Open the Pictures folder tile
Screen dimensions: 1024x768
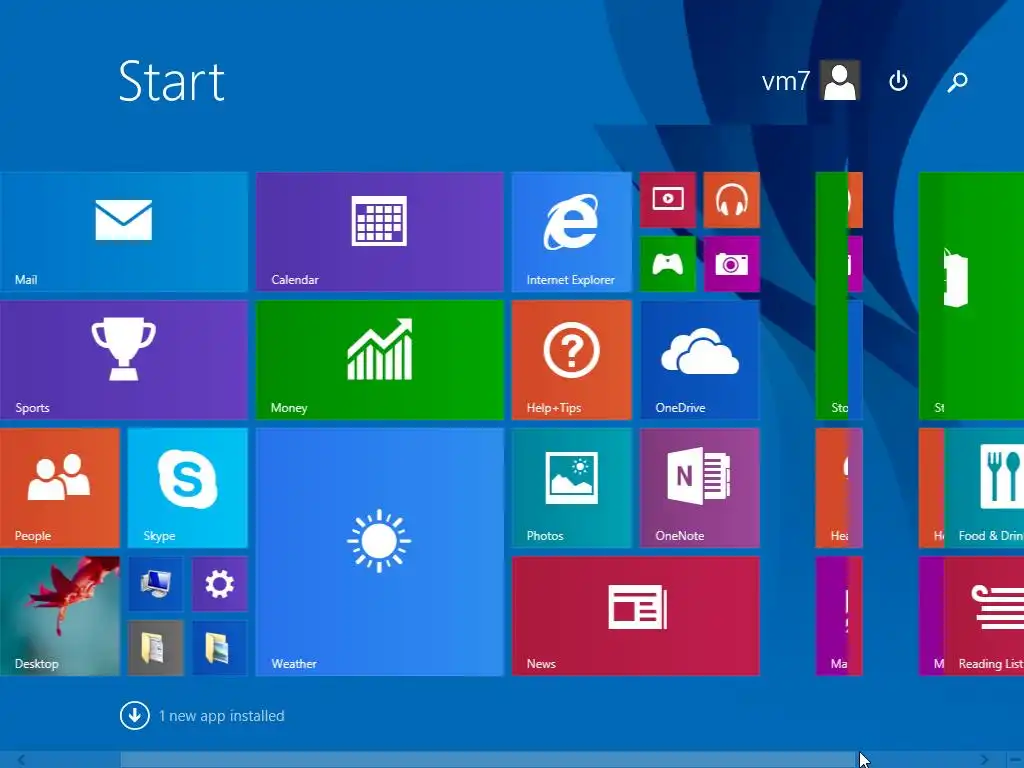click(x=219, y=648)
